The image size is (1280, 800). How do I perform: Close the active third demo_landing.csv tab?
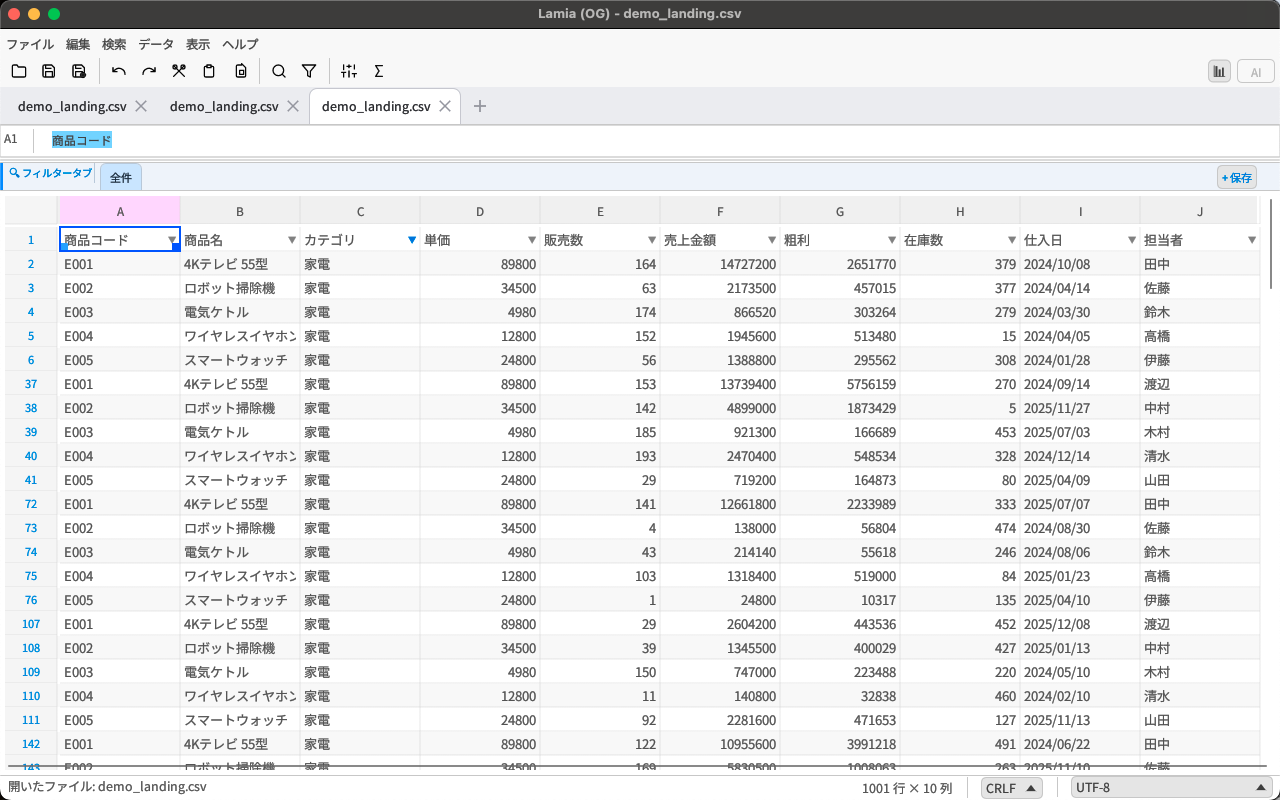445,106
